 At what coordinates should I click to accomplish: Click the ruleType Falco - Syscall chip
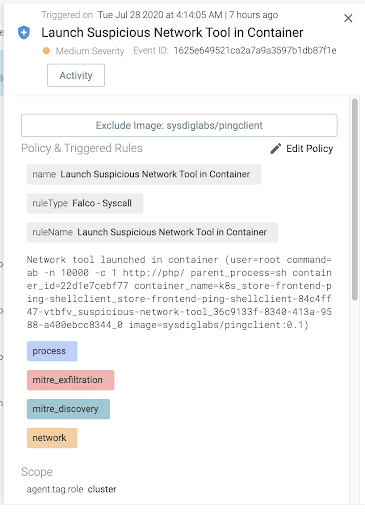pos(85,203)
